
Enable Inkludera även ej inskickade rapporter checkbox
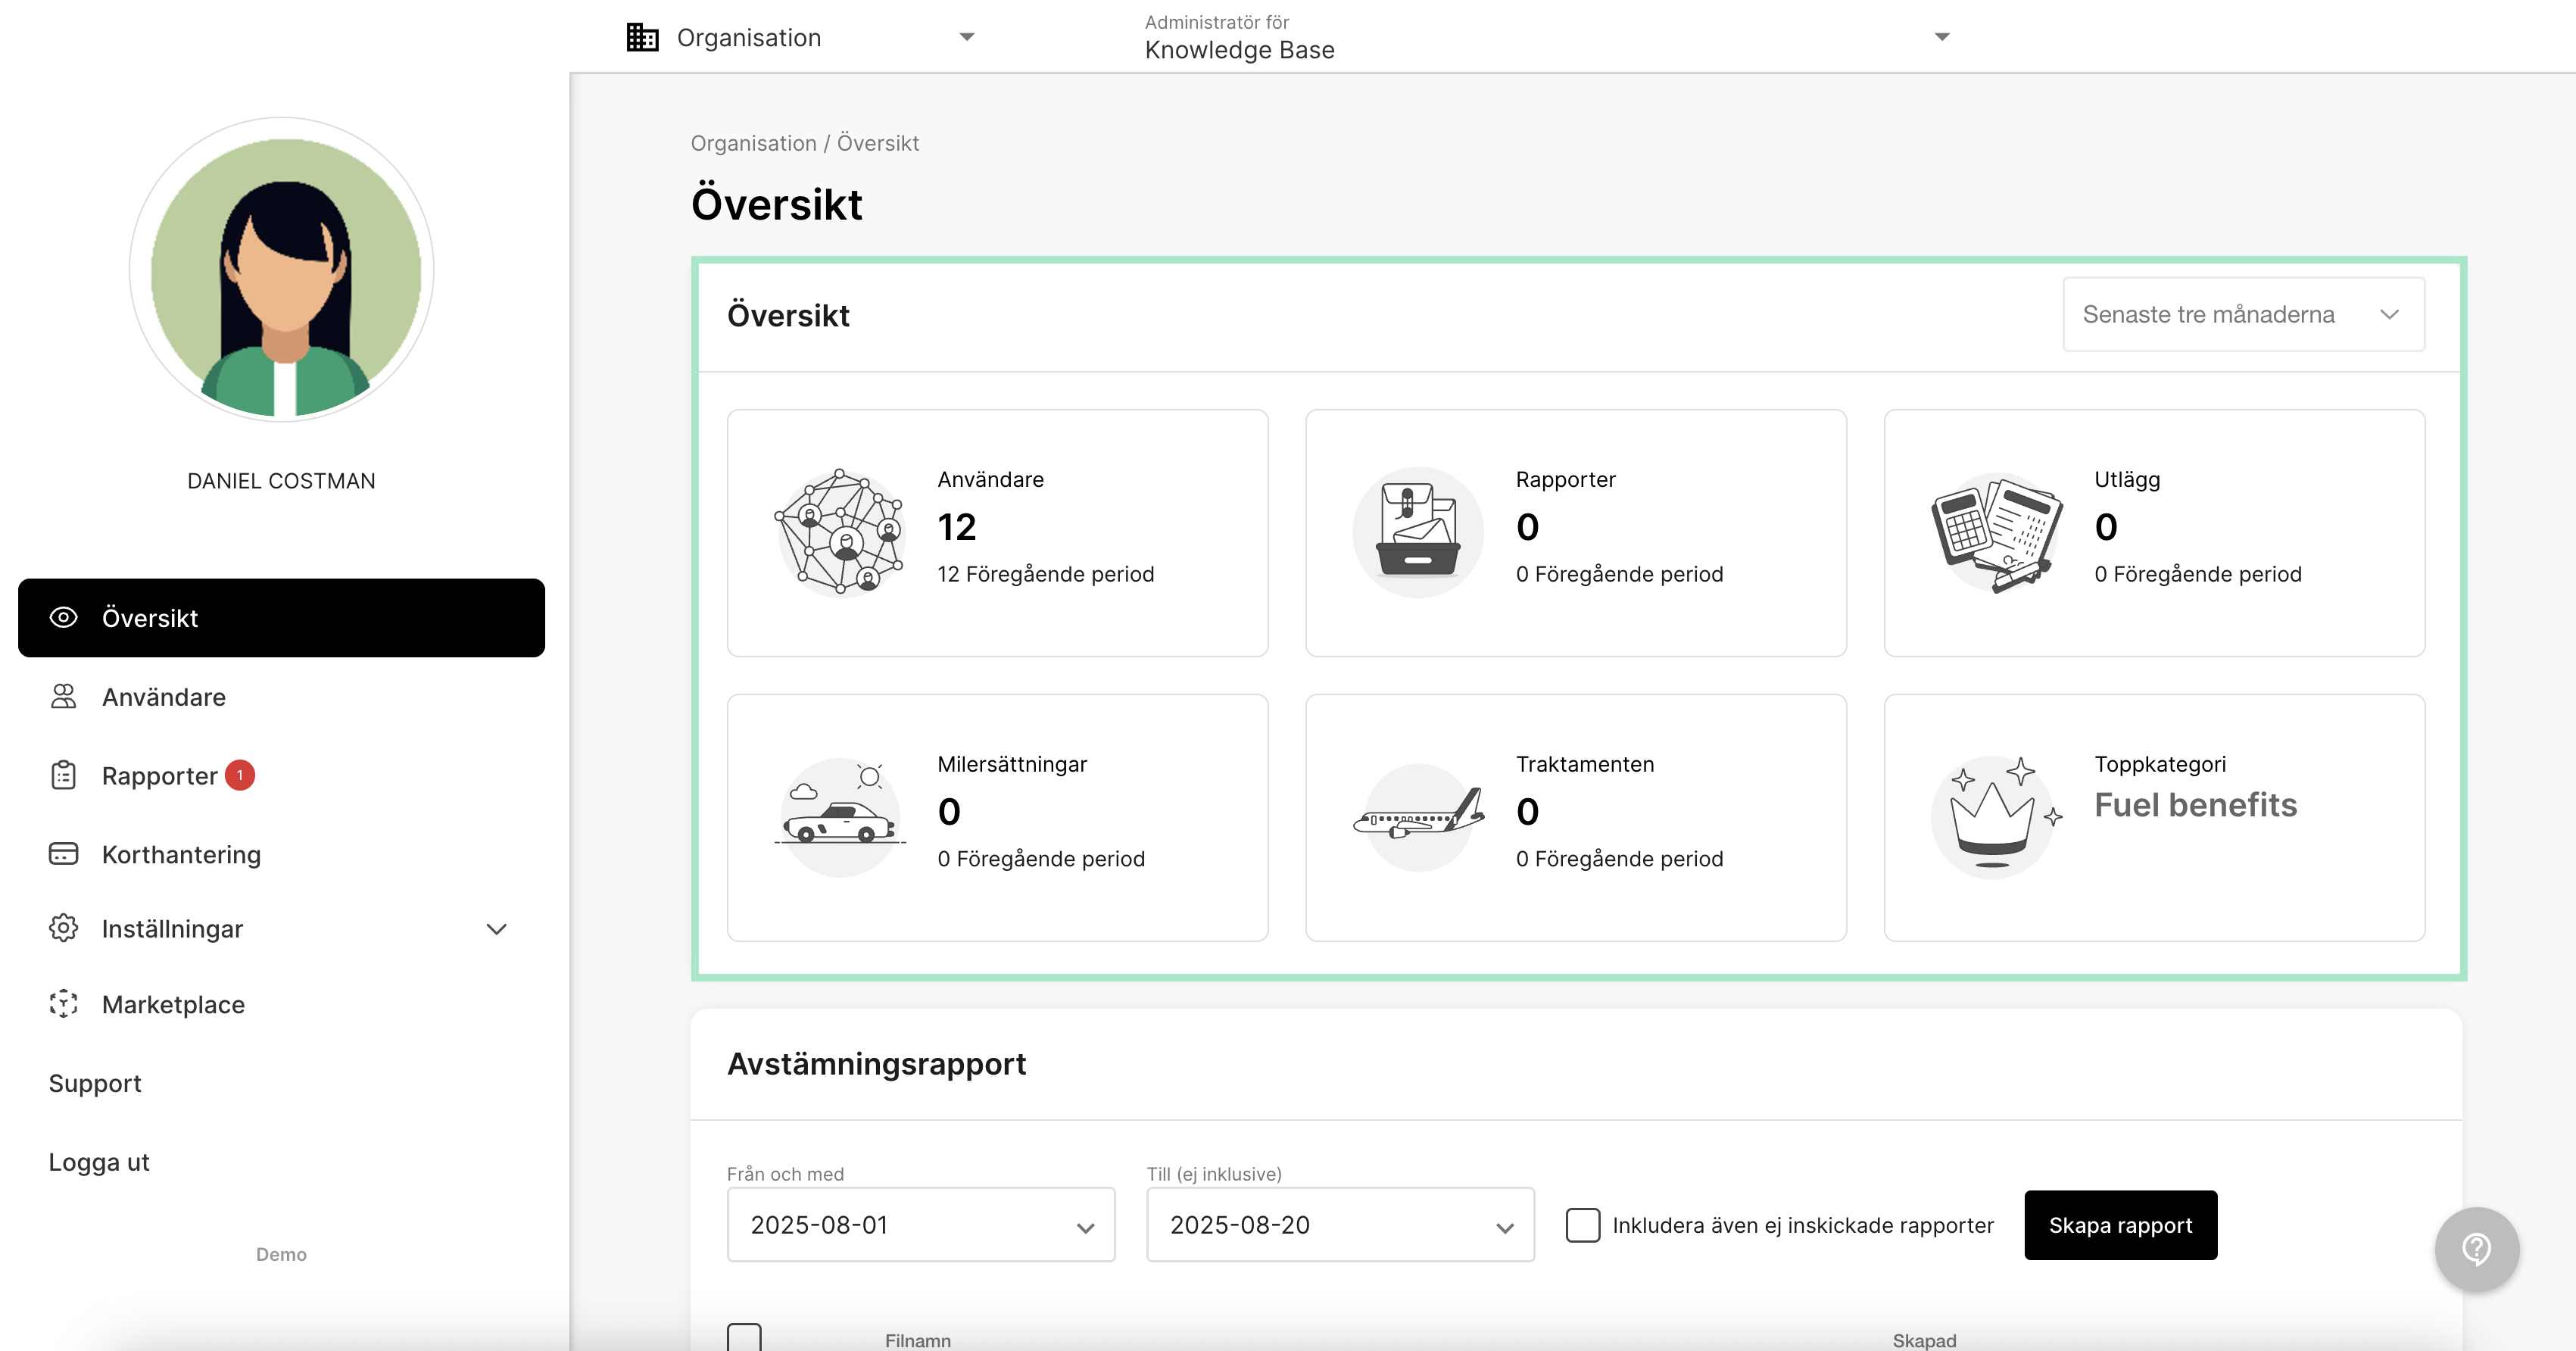(x=1582, y=1225)
